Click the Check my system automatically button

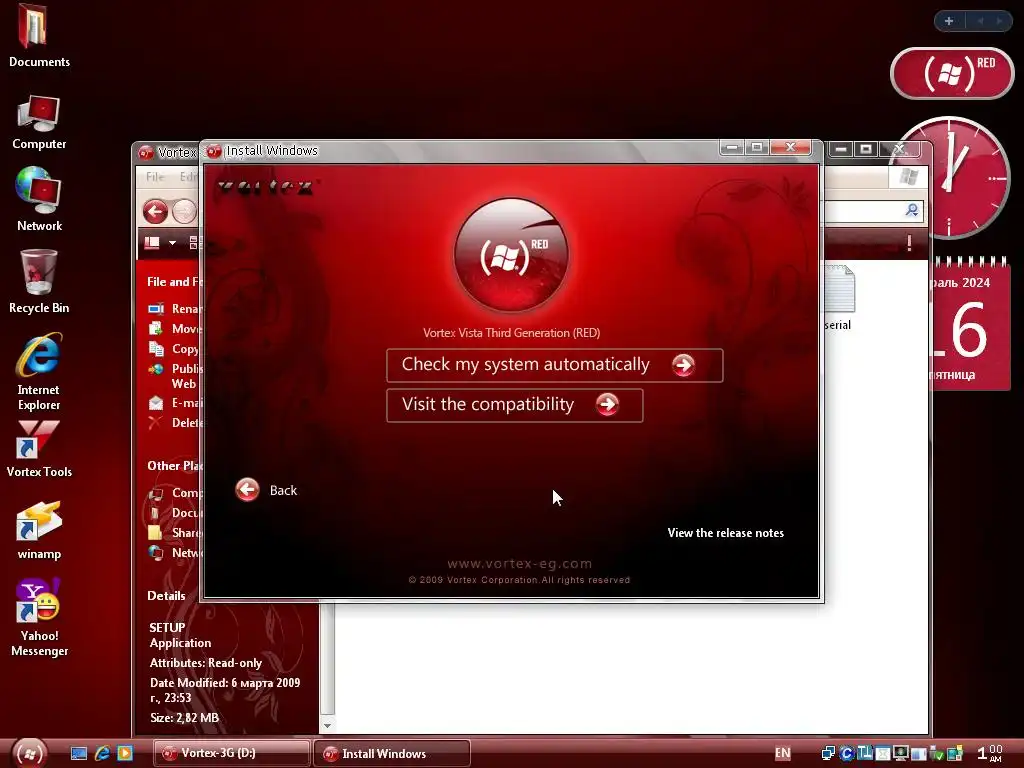[554, 365]
